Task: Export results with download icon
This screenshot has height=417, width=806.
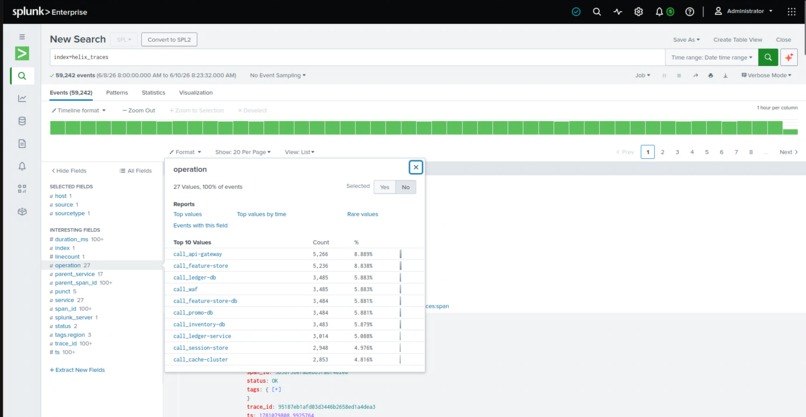Action: (725, 76)
